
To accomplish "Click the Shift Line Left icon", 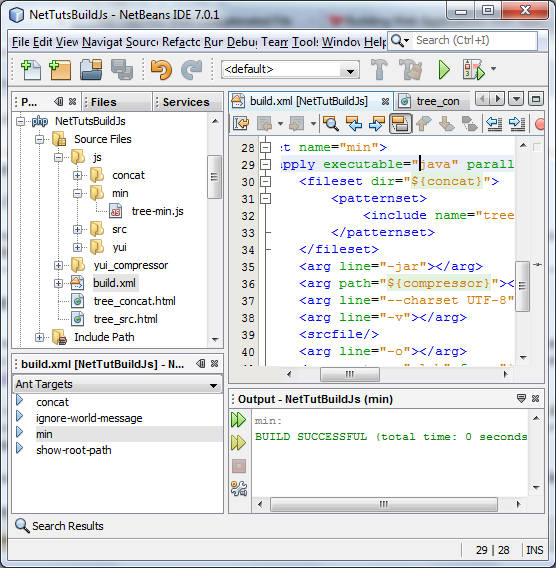I will [494, 124].
